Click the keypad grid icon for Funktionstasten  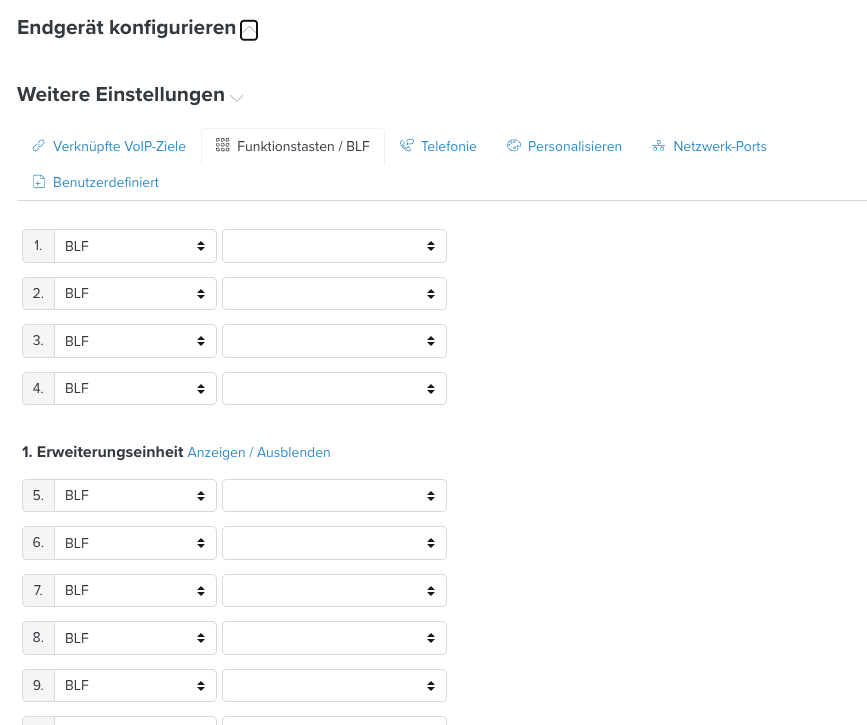(x=222, y=145)
